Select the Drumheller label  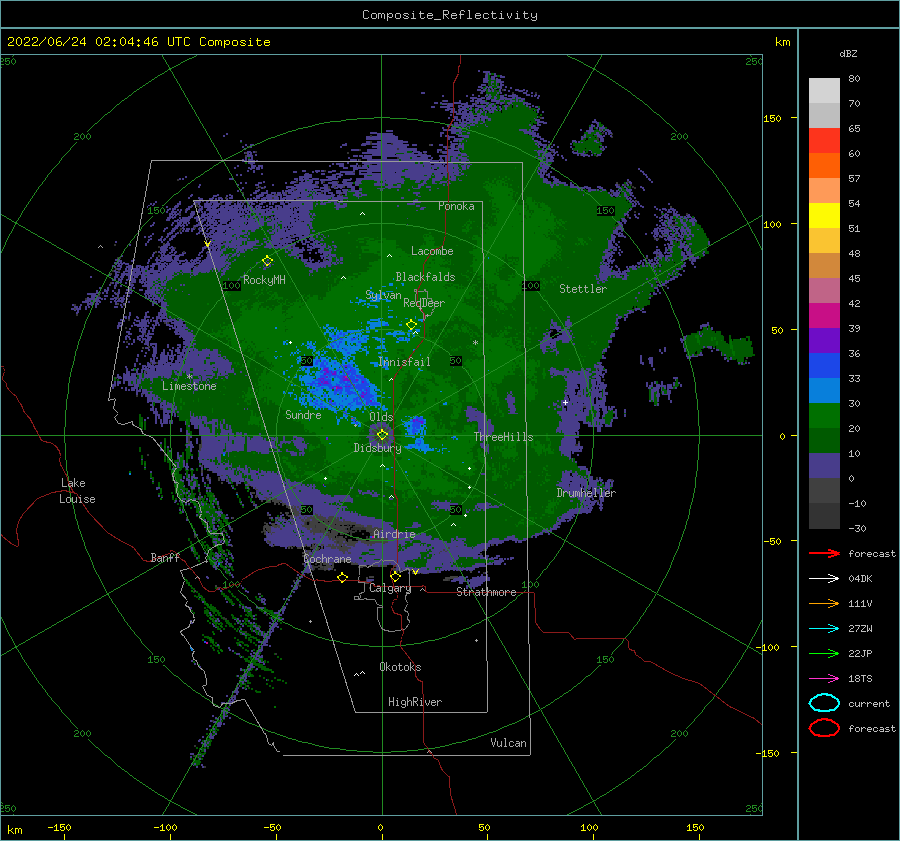586,493
